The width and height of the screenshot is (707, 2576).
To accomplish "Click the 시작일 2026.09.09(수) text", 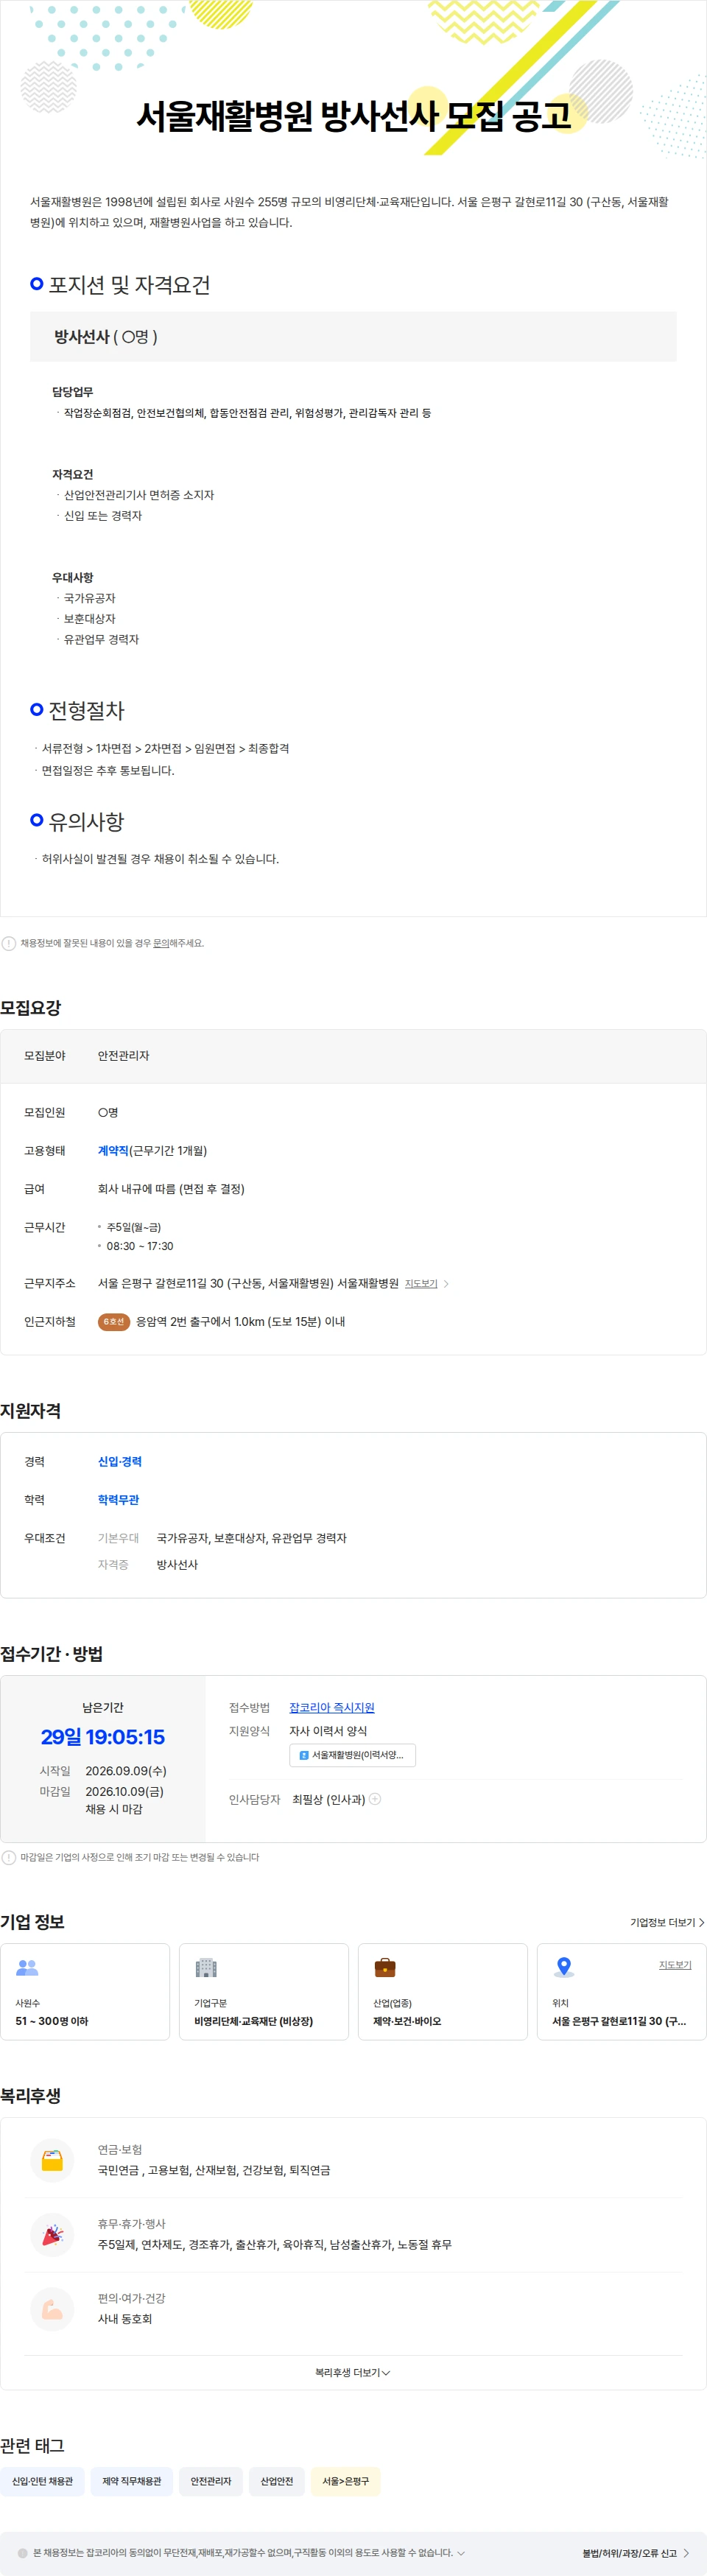I will pyautogui.click(x=103, y=1770).
